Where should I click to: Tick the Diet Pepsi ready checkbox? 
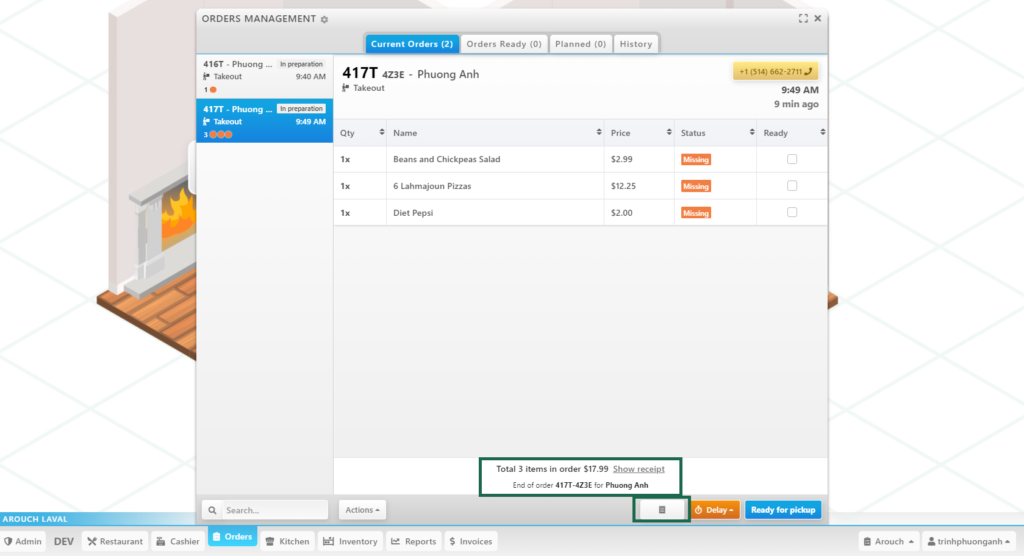792,212
